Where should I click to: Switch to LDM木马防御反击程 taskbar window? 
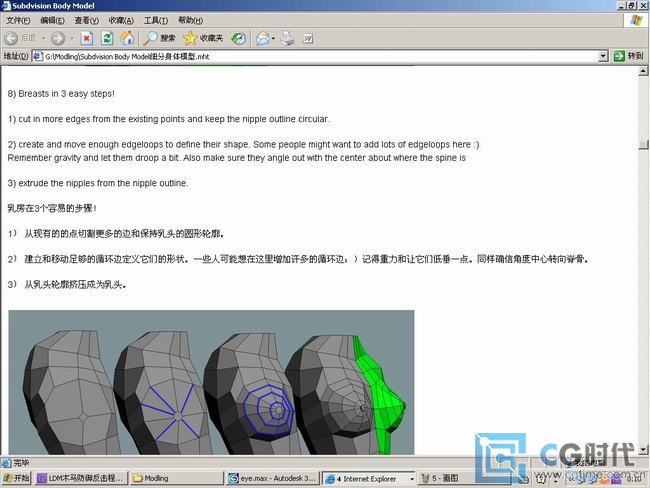81,478
